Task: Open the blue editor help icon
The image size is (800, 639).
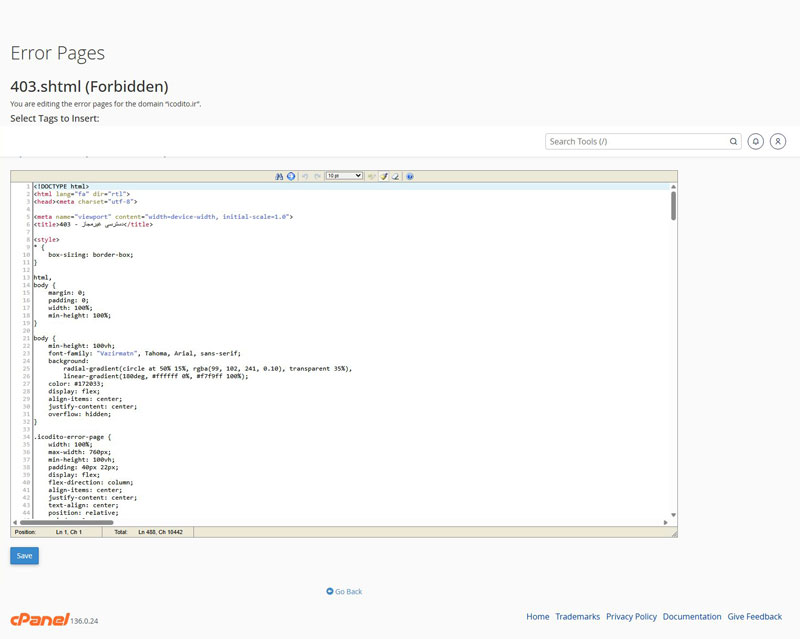Action: tap(410, 176)
